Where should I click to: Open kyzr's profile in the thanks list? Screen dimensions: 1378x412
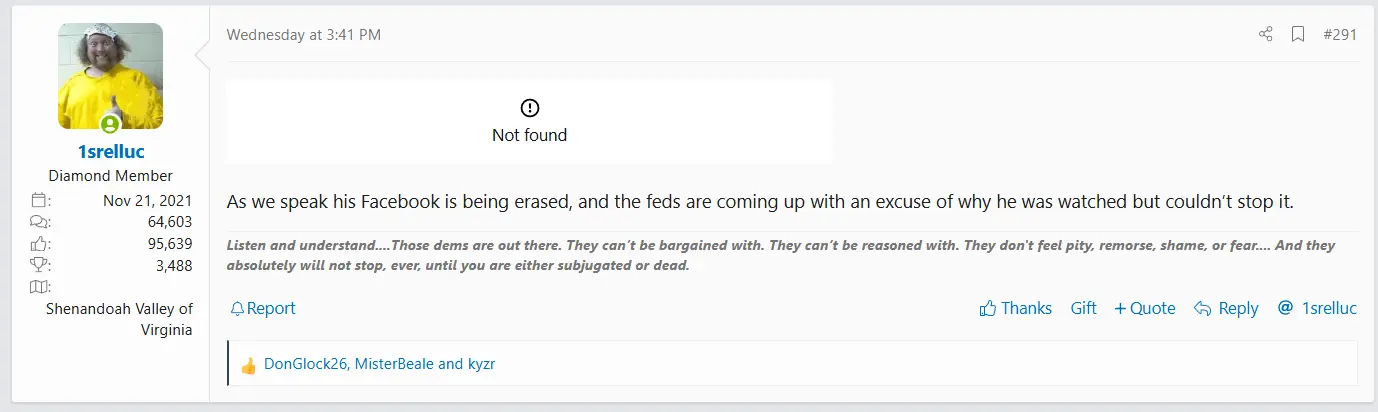pyautogui.click(x=481, y=364)
